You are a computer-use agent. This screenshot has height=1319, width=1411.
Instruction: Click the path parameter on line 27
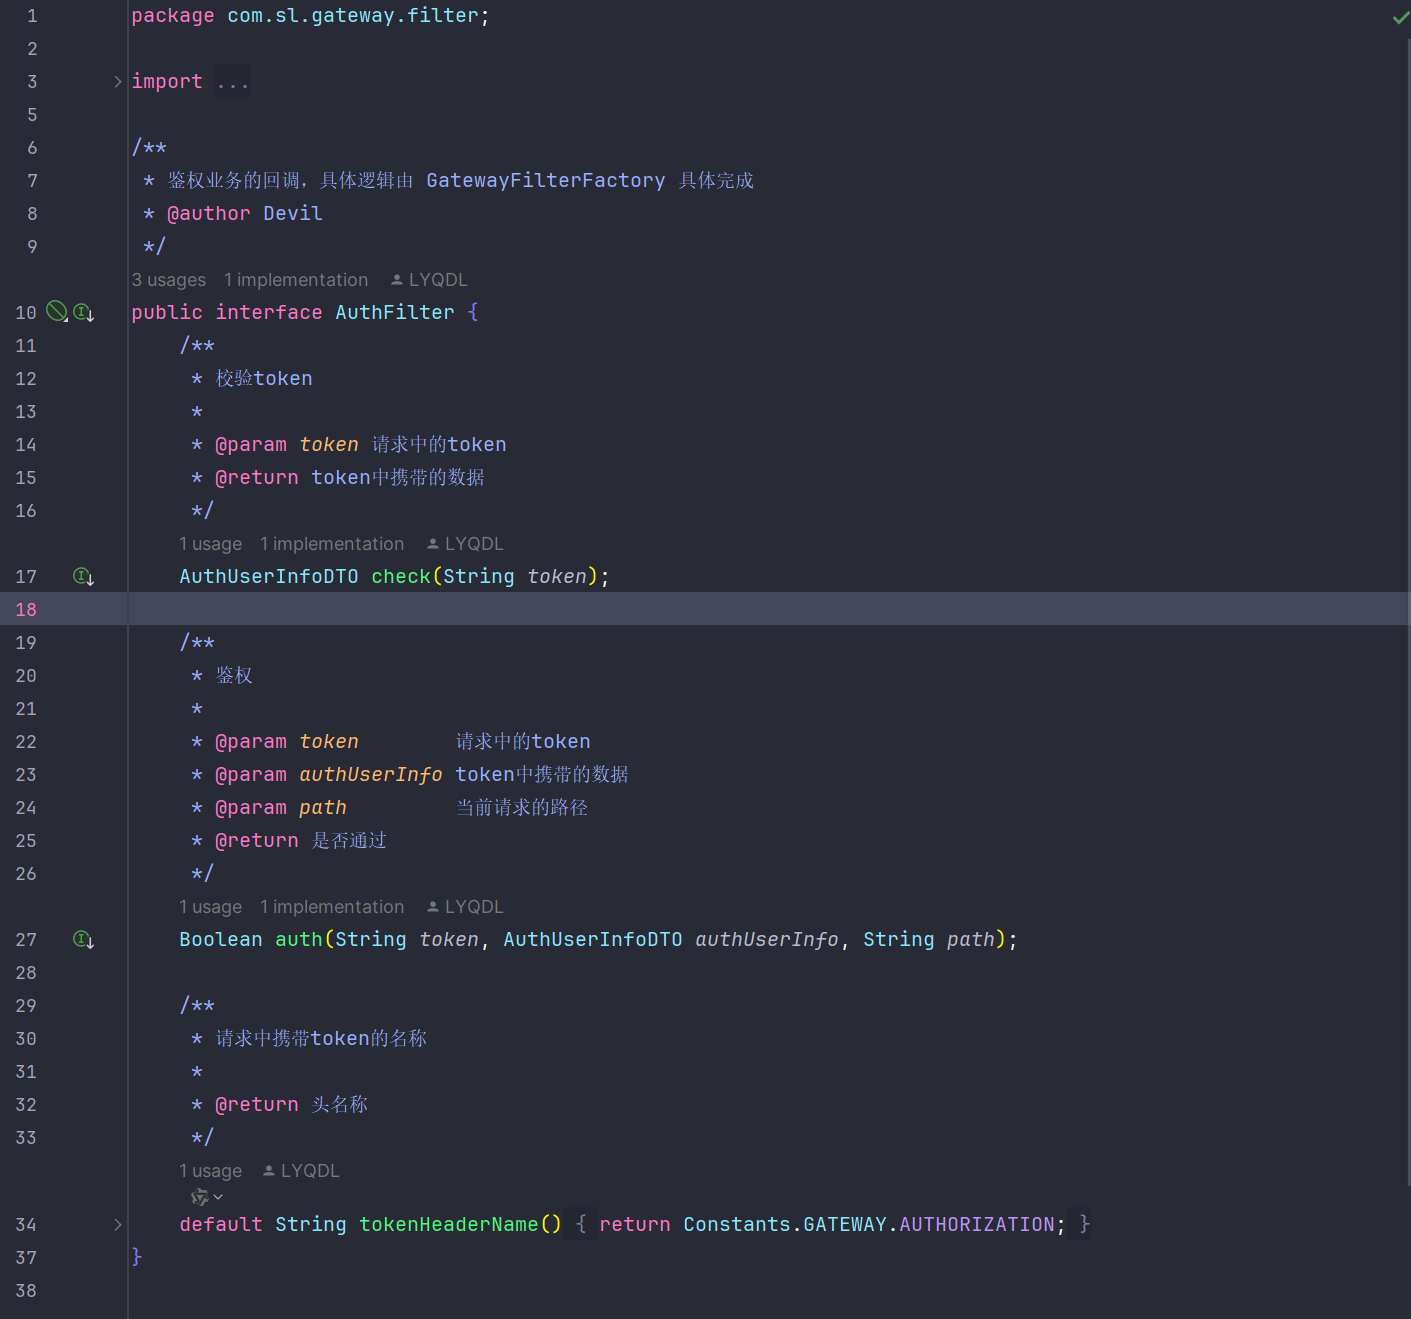click(971, 940)
